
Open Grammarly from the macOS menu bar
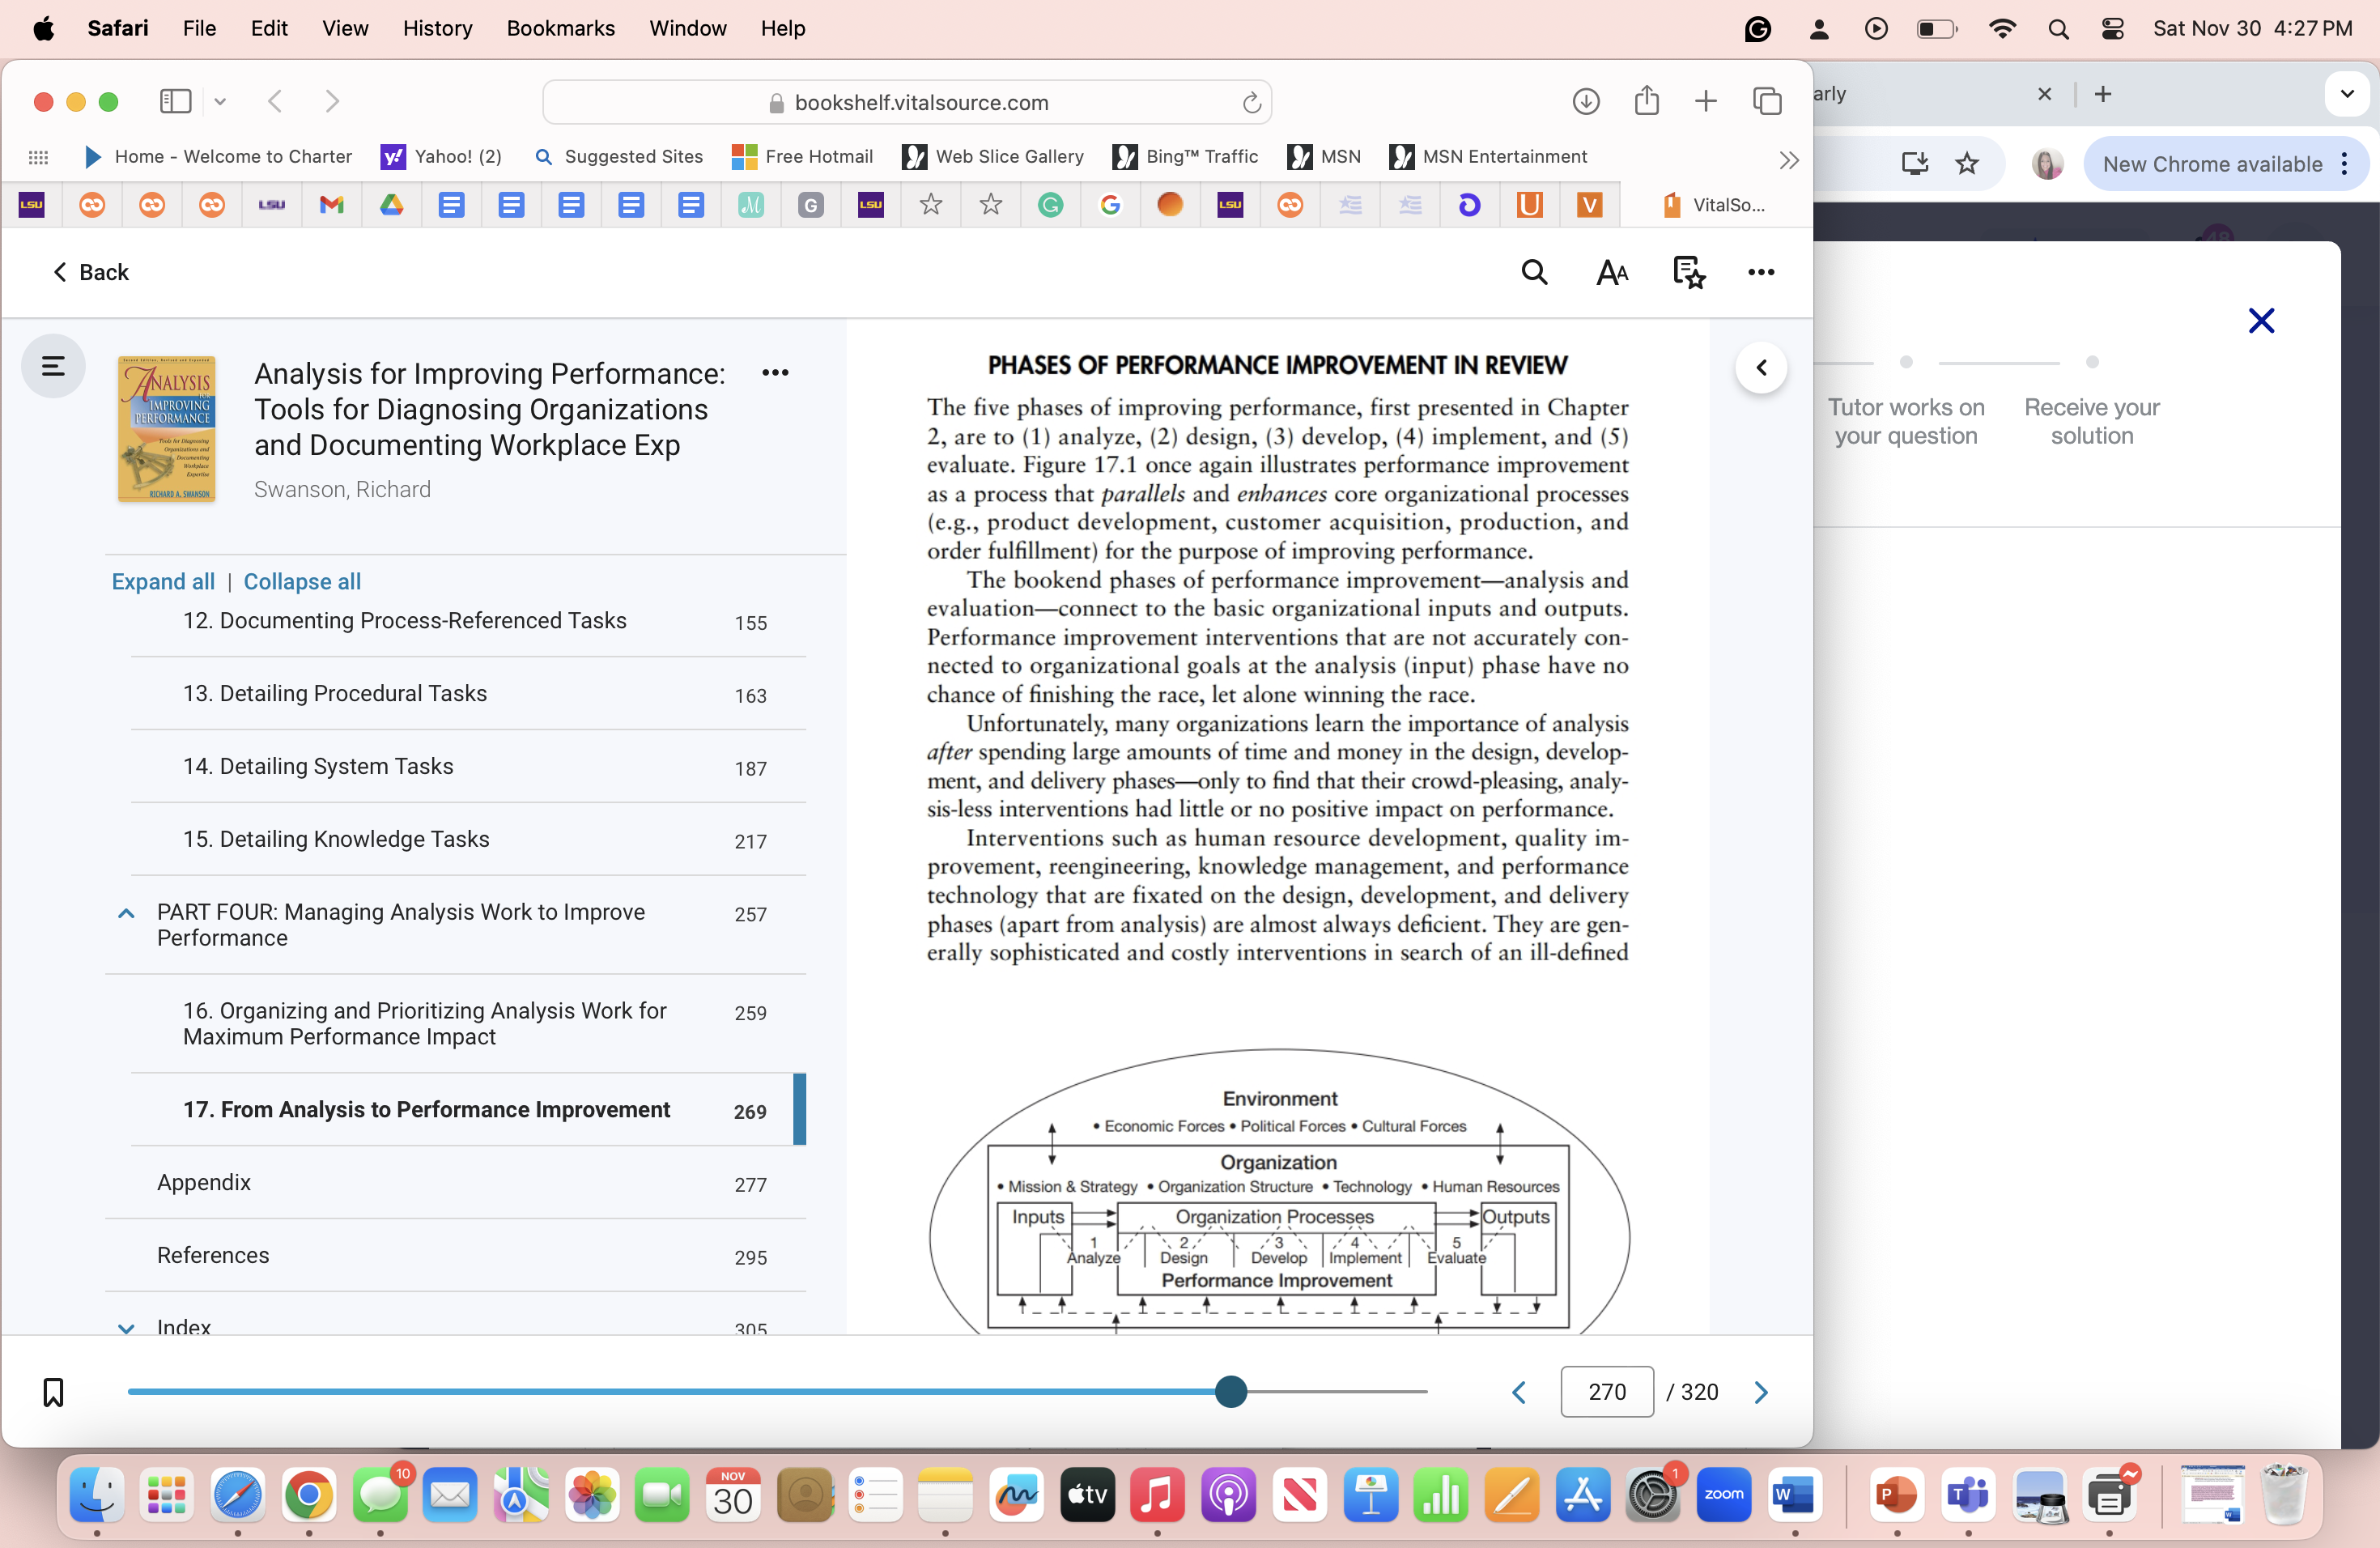[x=1758, y=28]
